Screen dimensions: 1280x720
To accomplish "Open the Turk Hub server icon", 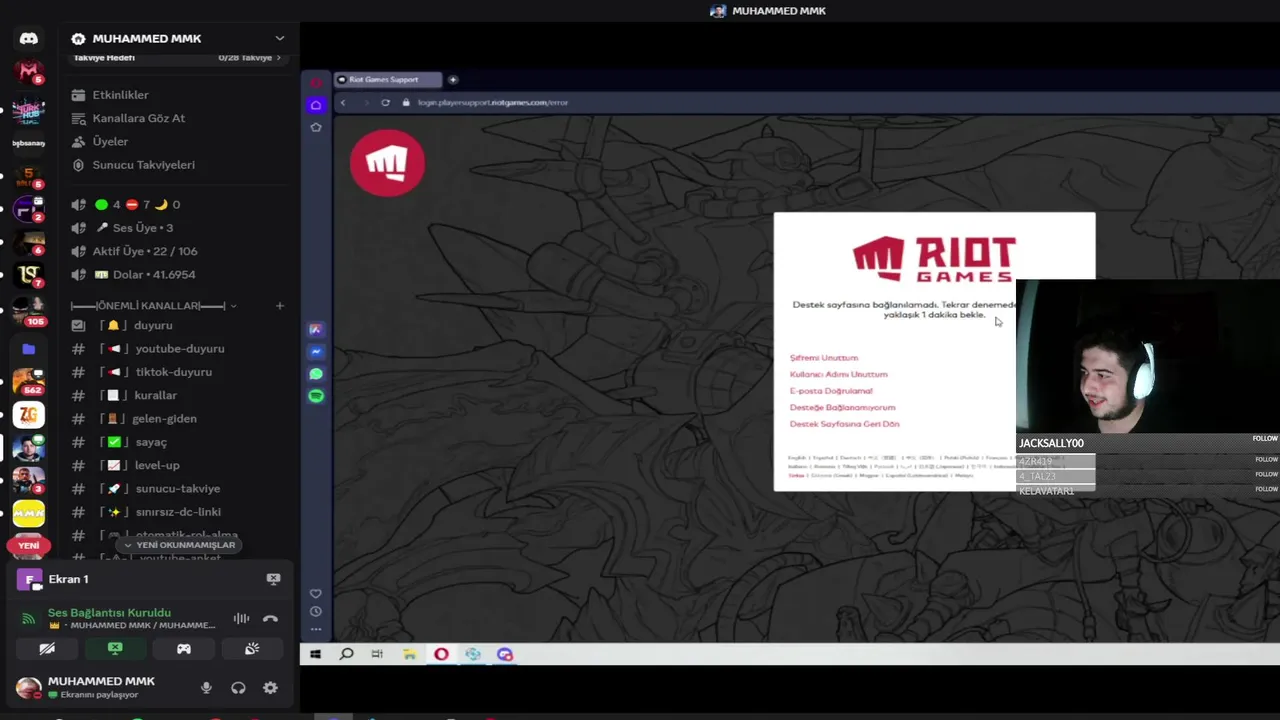I will coord(28,109).
